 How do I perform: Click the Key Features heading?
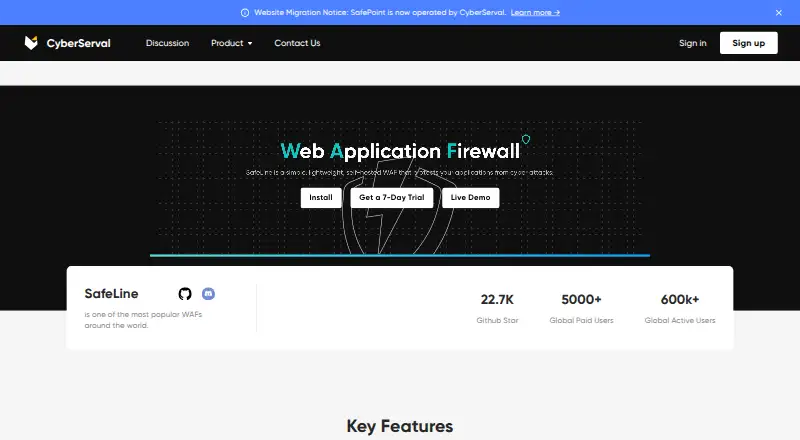tap(399, 426)
